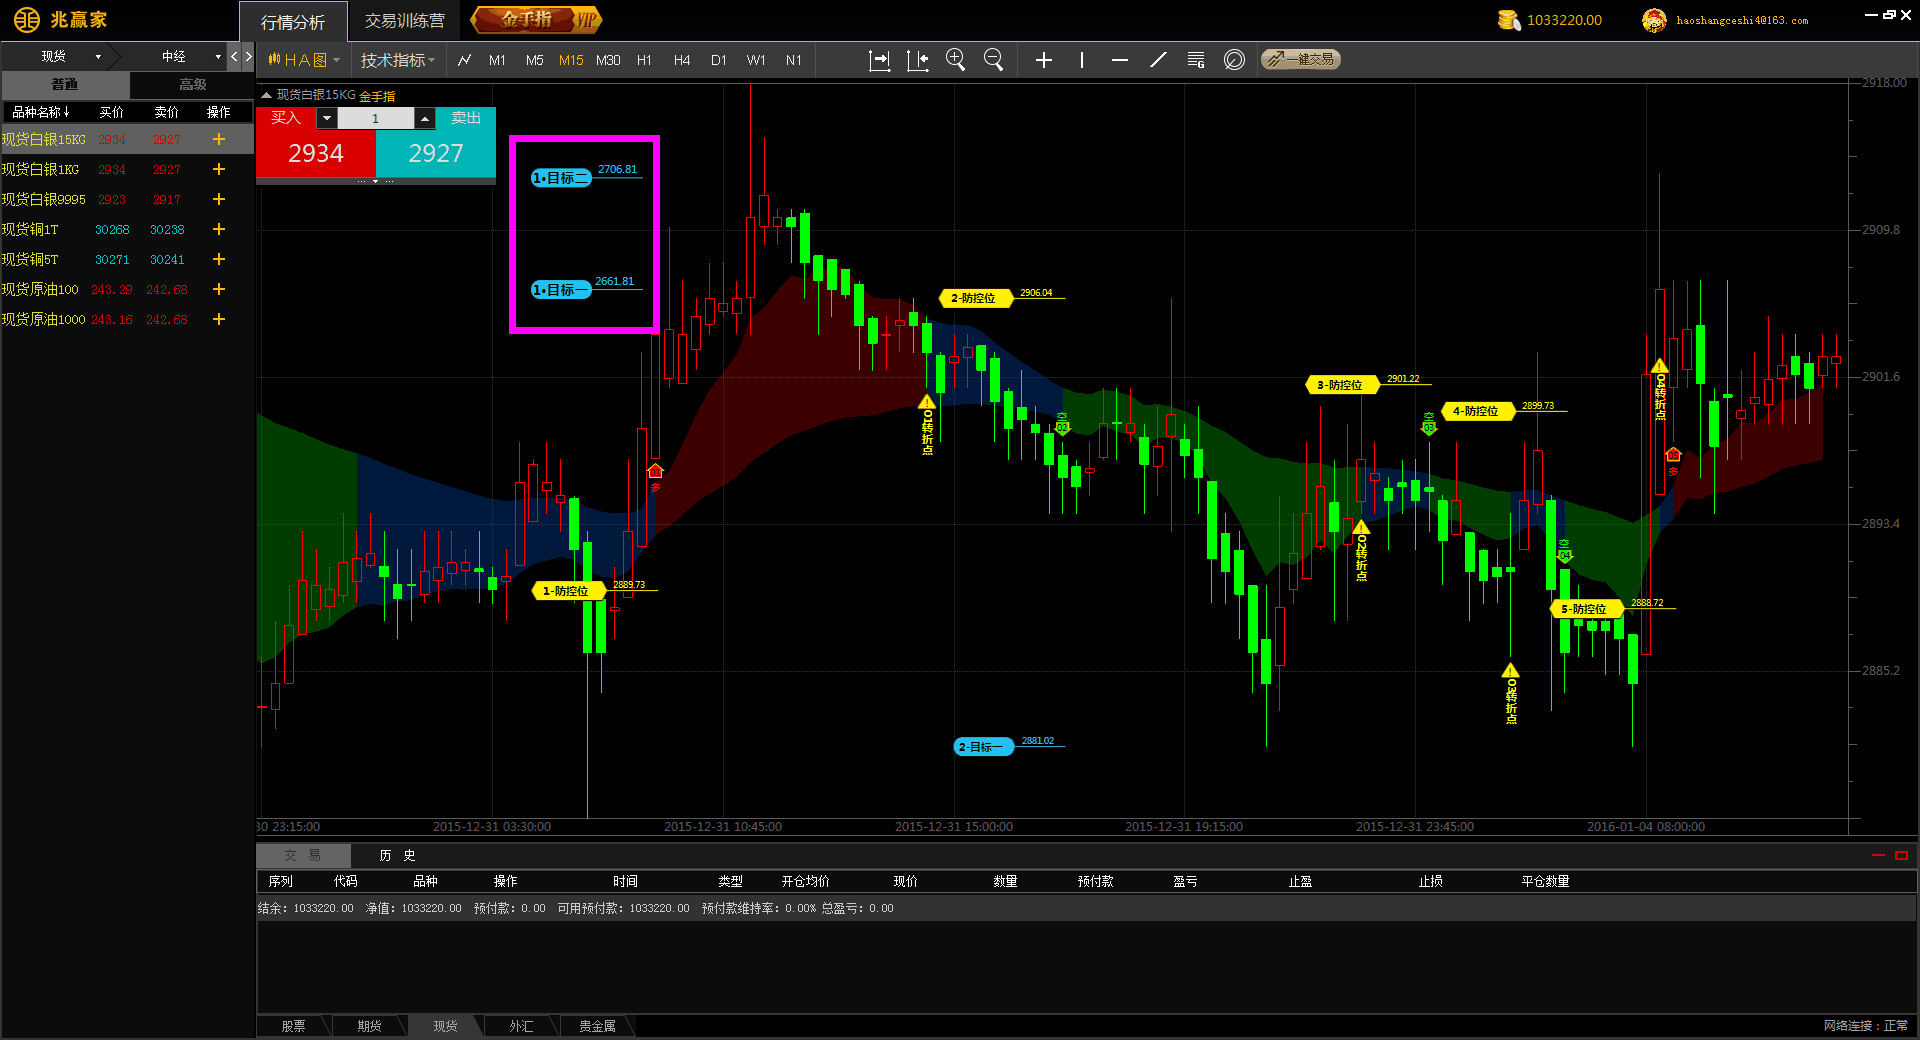
Task: Add order for 现货白银1KG via plus
Action: [219, 169]
